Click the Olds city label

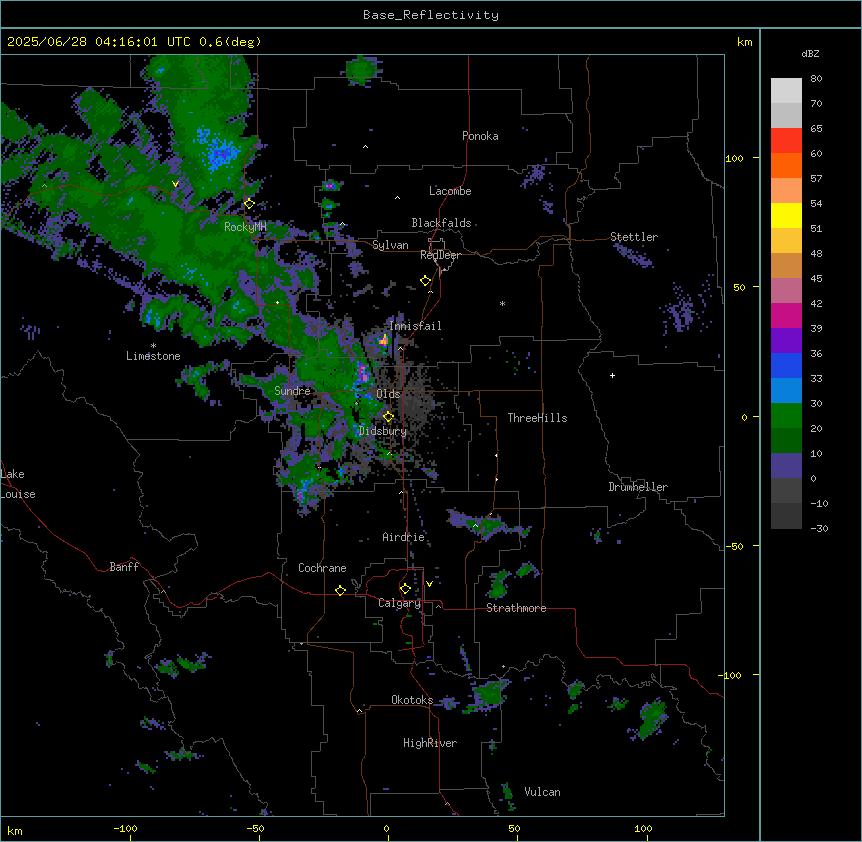coord(388,394)
